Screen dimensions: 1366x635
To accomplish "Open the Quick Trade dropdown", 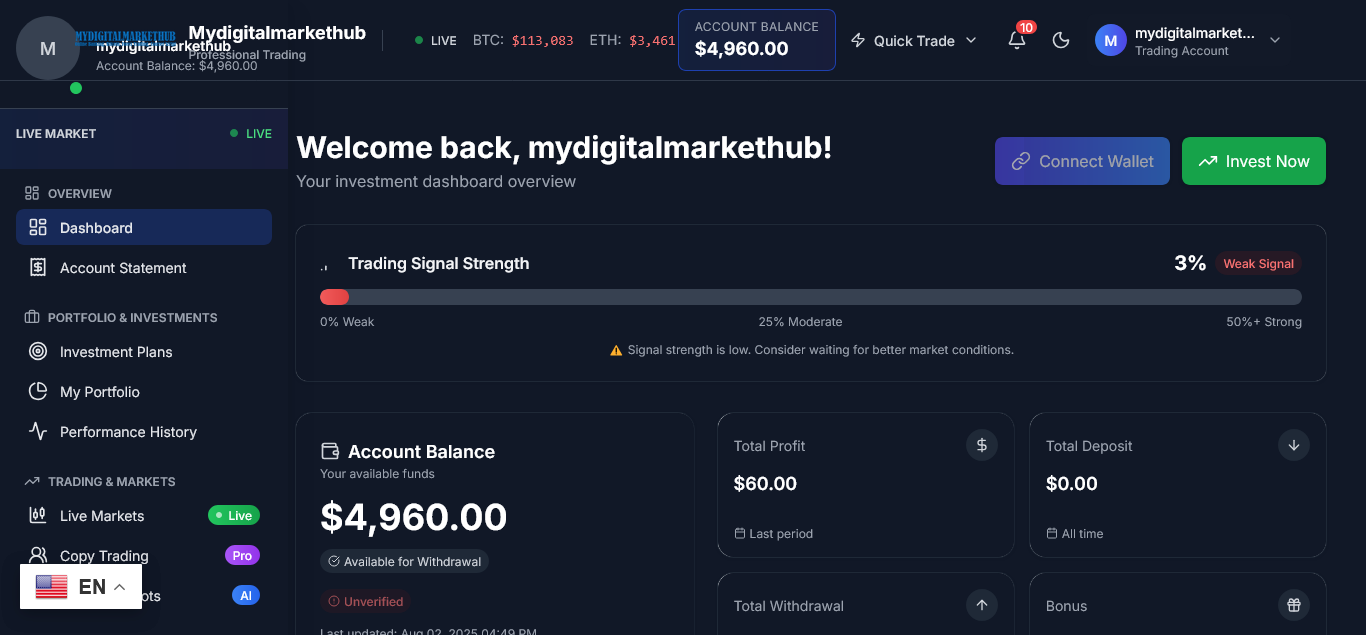I will click(915, 41).
